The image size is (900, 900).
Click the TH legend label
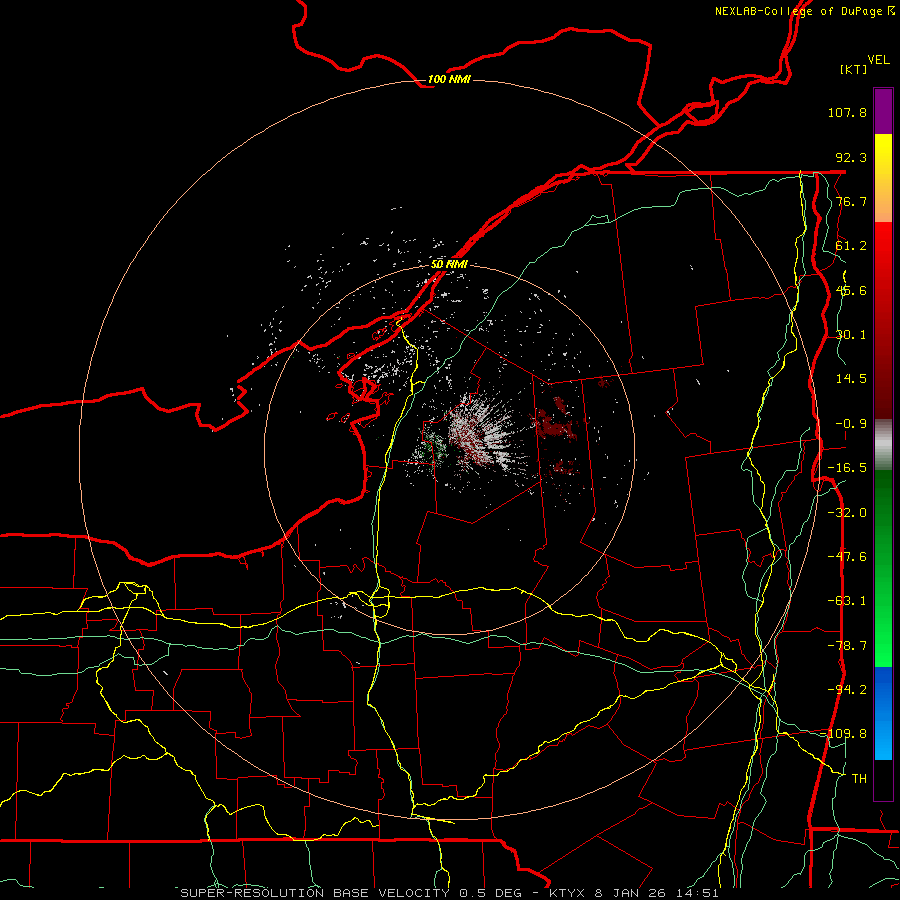[x=859, y=779]
